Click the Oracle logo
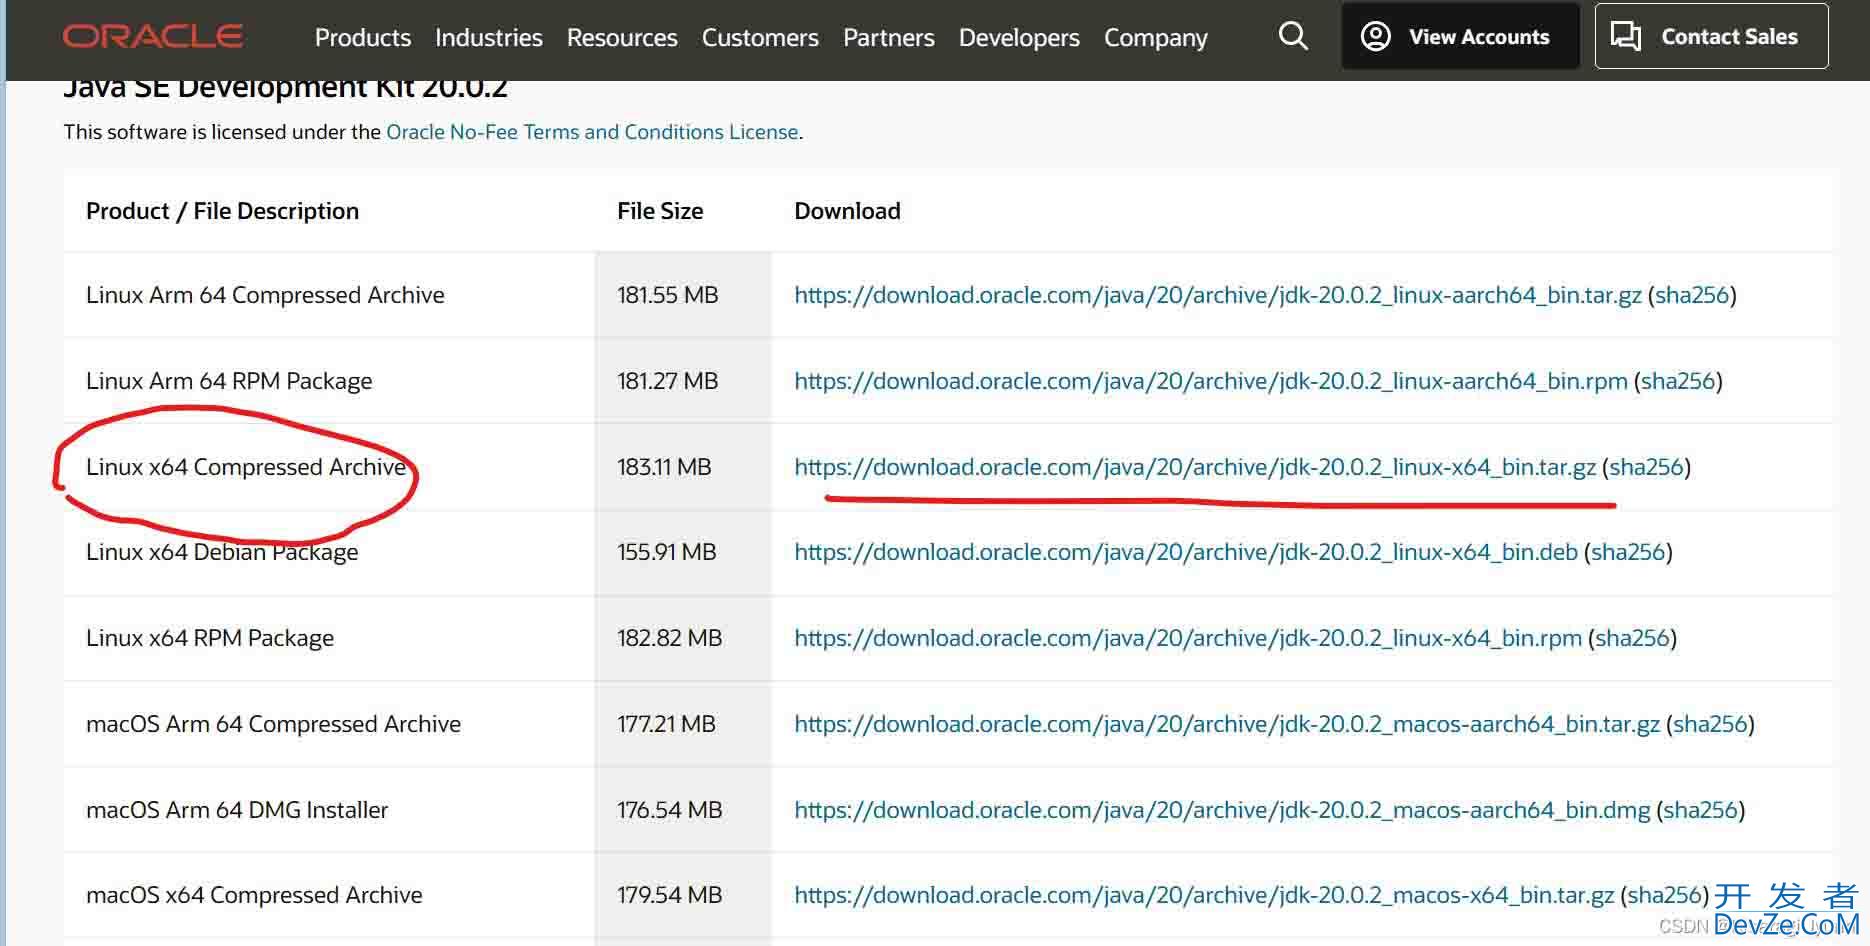This screenshot has width=1870, height=946. pyautogui.click(x=153, y=37)
